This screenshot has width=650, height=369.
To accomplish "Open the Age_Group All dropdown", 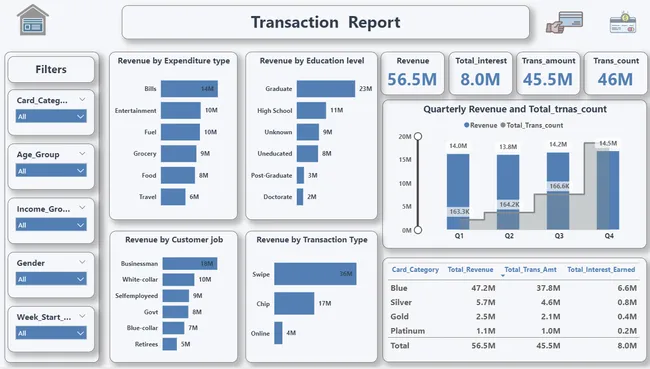I will (x=51, y=170).
